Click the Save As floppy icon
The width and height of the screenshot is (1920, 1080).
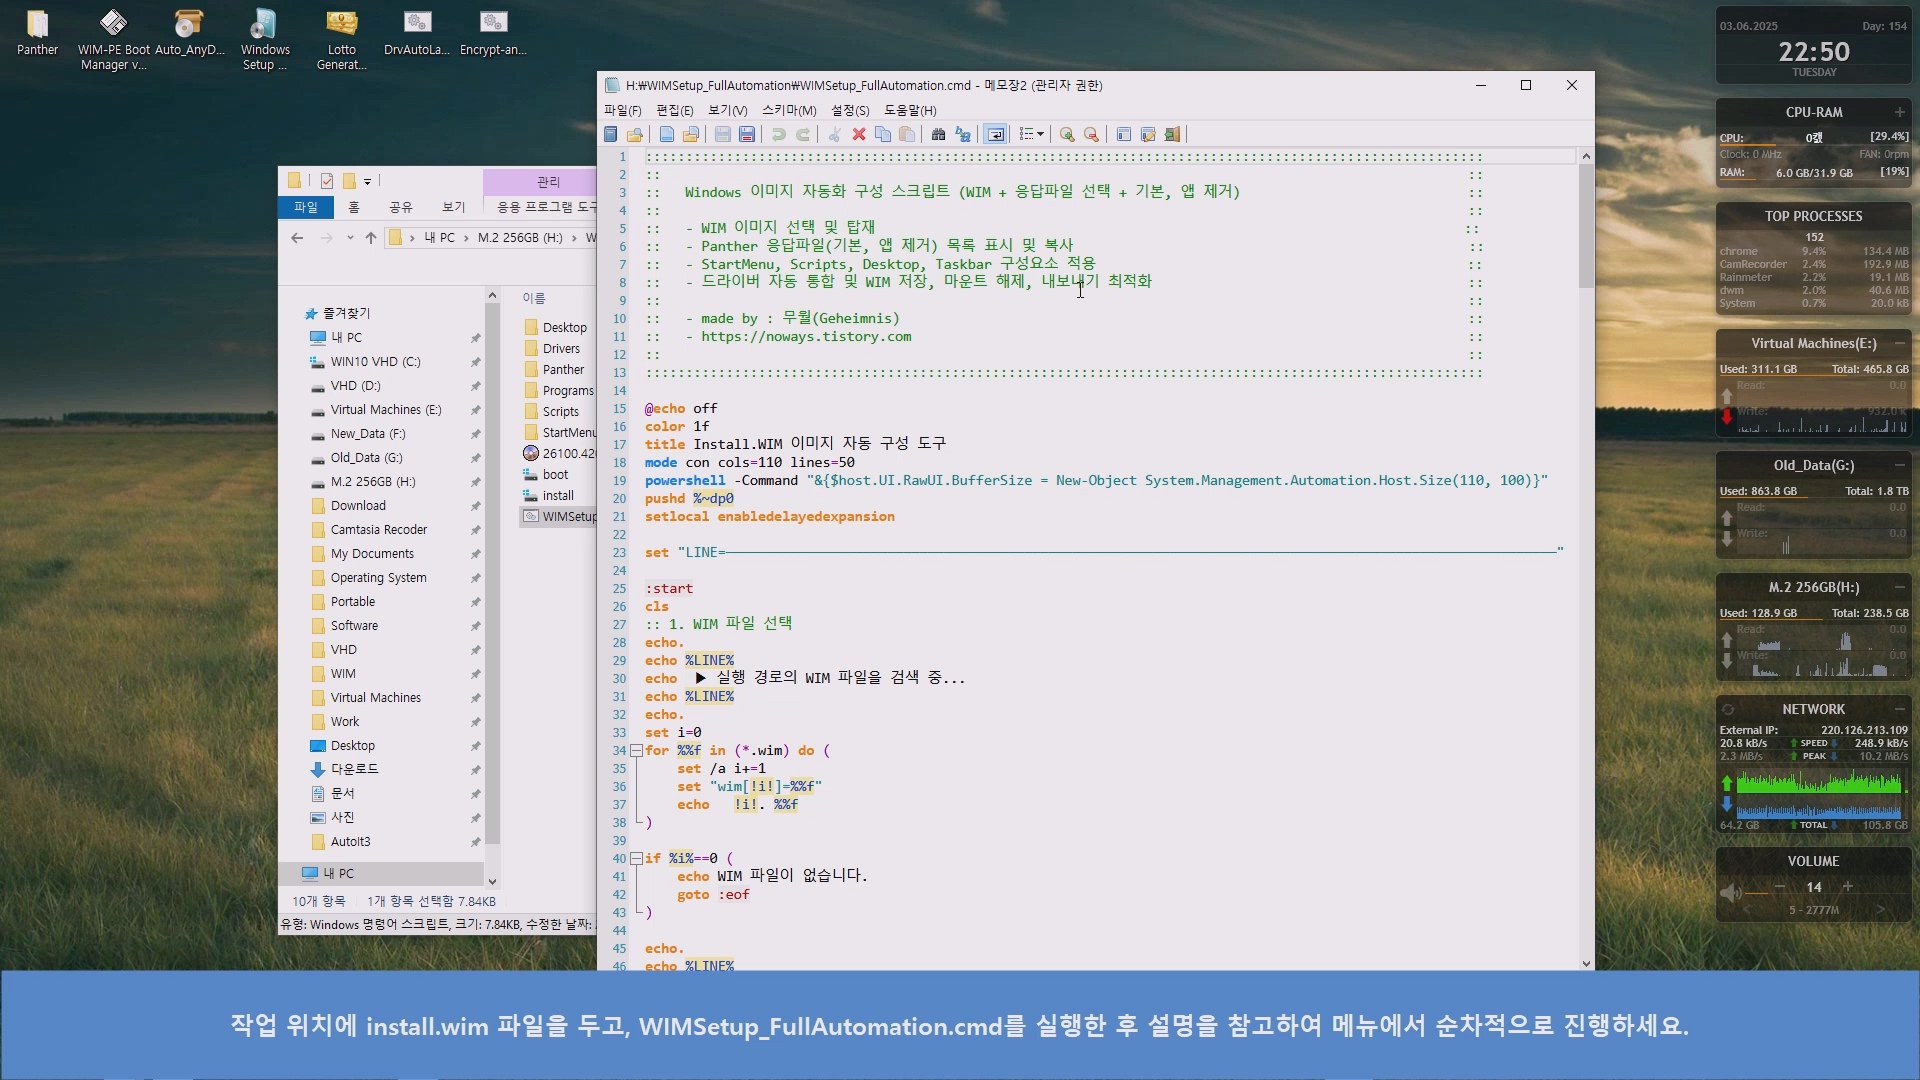pos(747,135)
